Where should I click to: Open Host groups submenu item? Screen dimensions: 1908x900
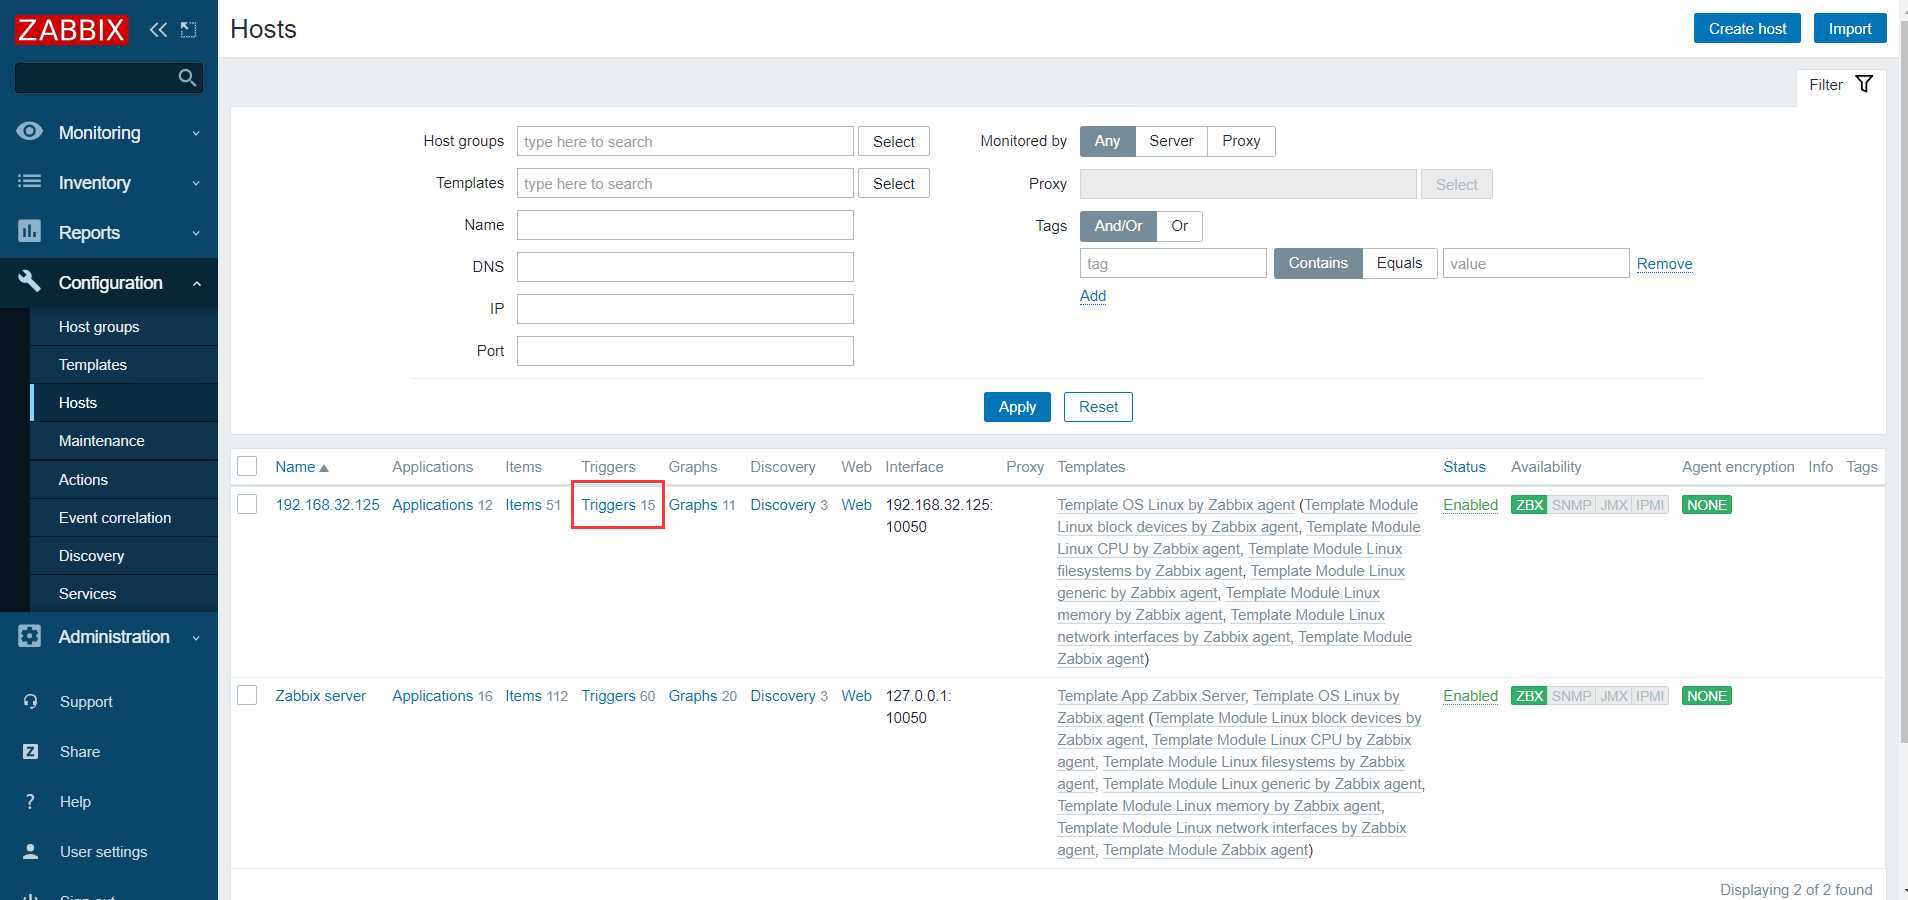(x=124, y=327)
